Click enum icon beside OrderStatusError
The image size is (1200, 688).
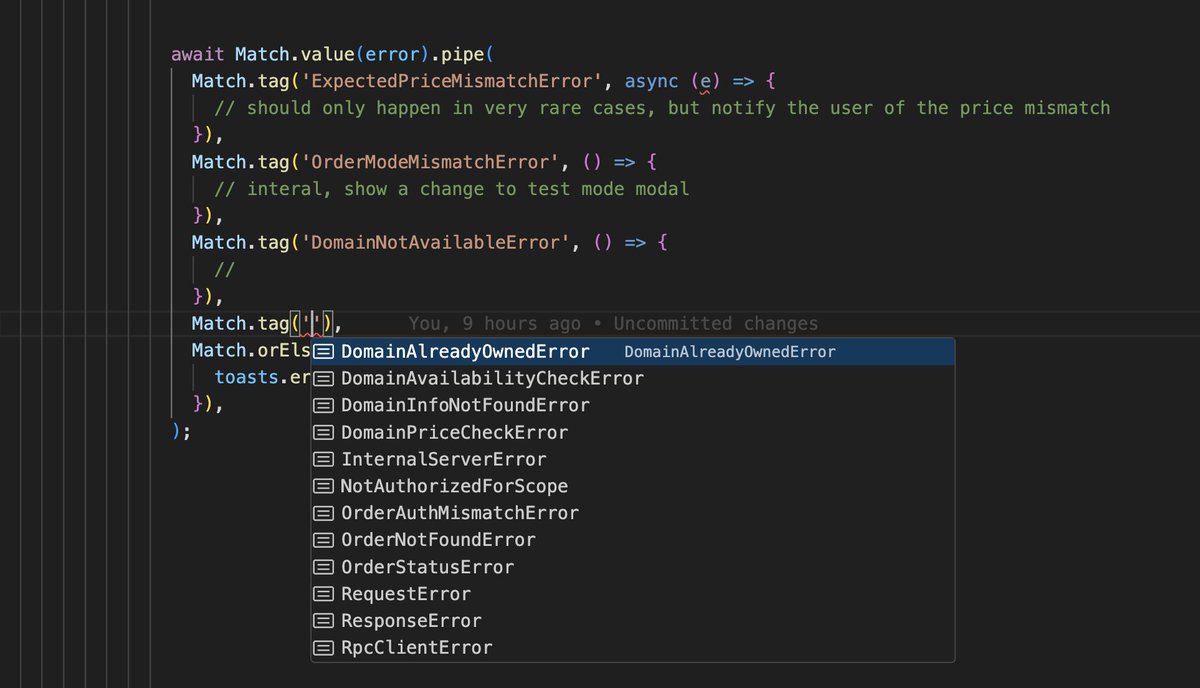(x=323, y=567)
